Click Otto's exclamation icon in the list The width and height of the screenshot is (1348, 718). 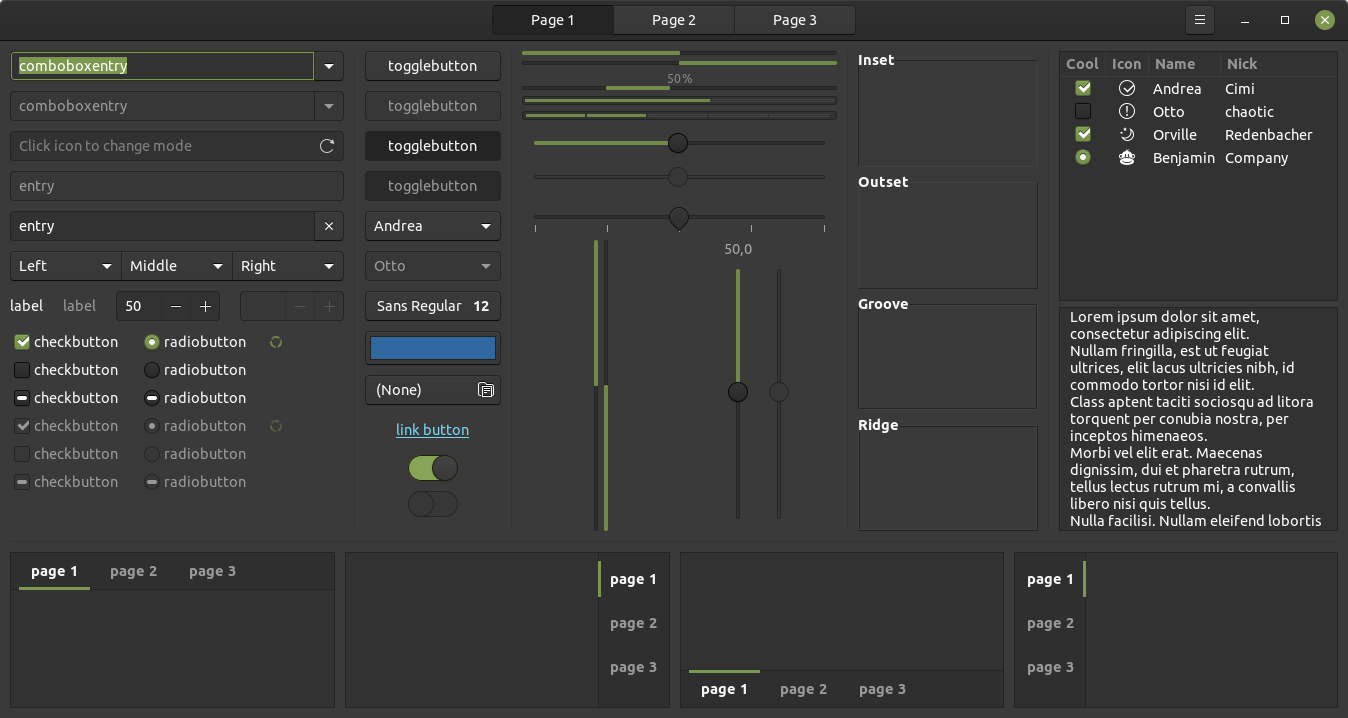point(1127,112)
